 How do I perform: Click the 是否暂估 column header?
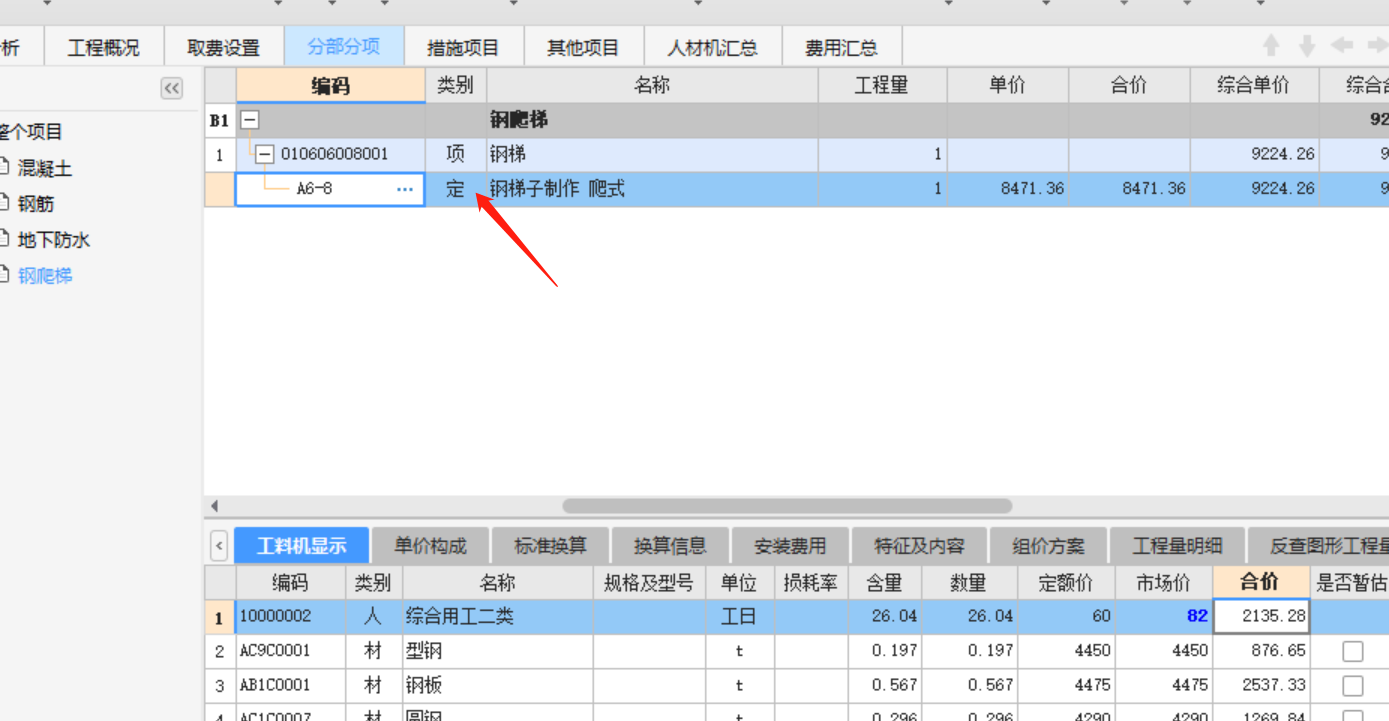[x=1351, y=583]
